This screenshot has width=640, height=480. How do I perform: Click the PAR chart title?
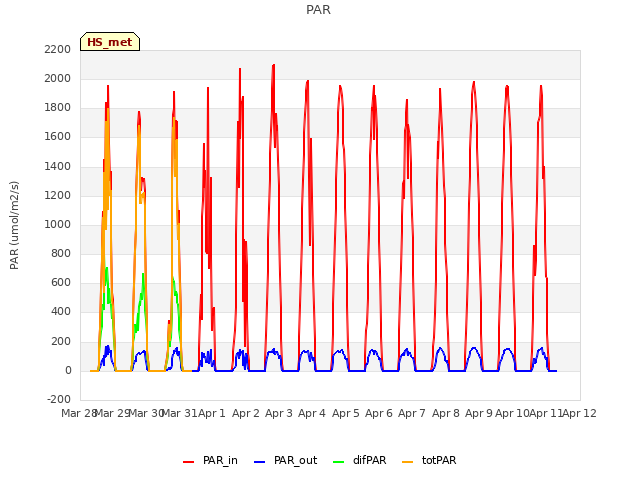click(x=318, y=10)
